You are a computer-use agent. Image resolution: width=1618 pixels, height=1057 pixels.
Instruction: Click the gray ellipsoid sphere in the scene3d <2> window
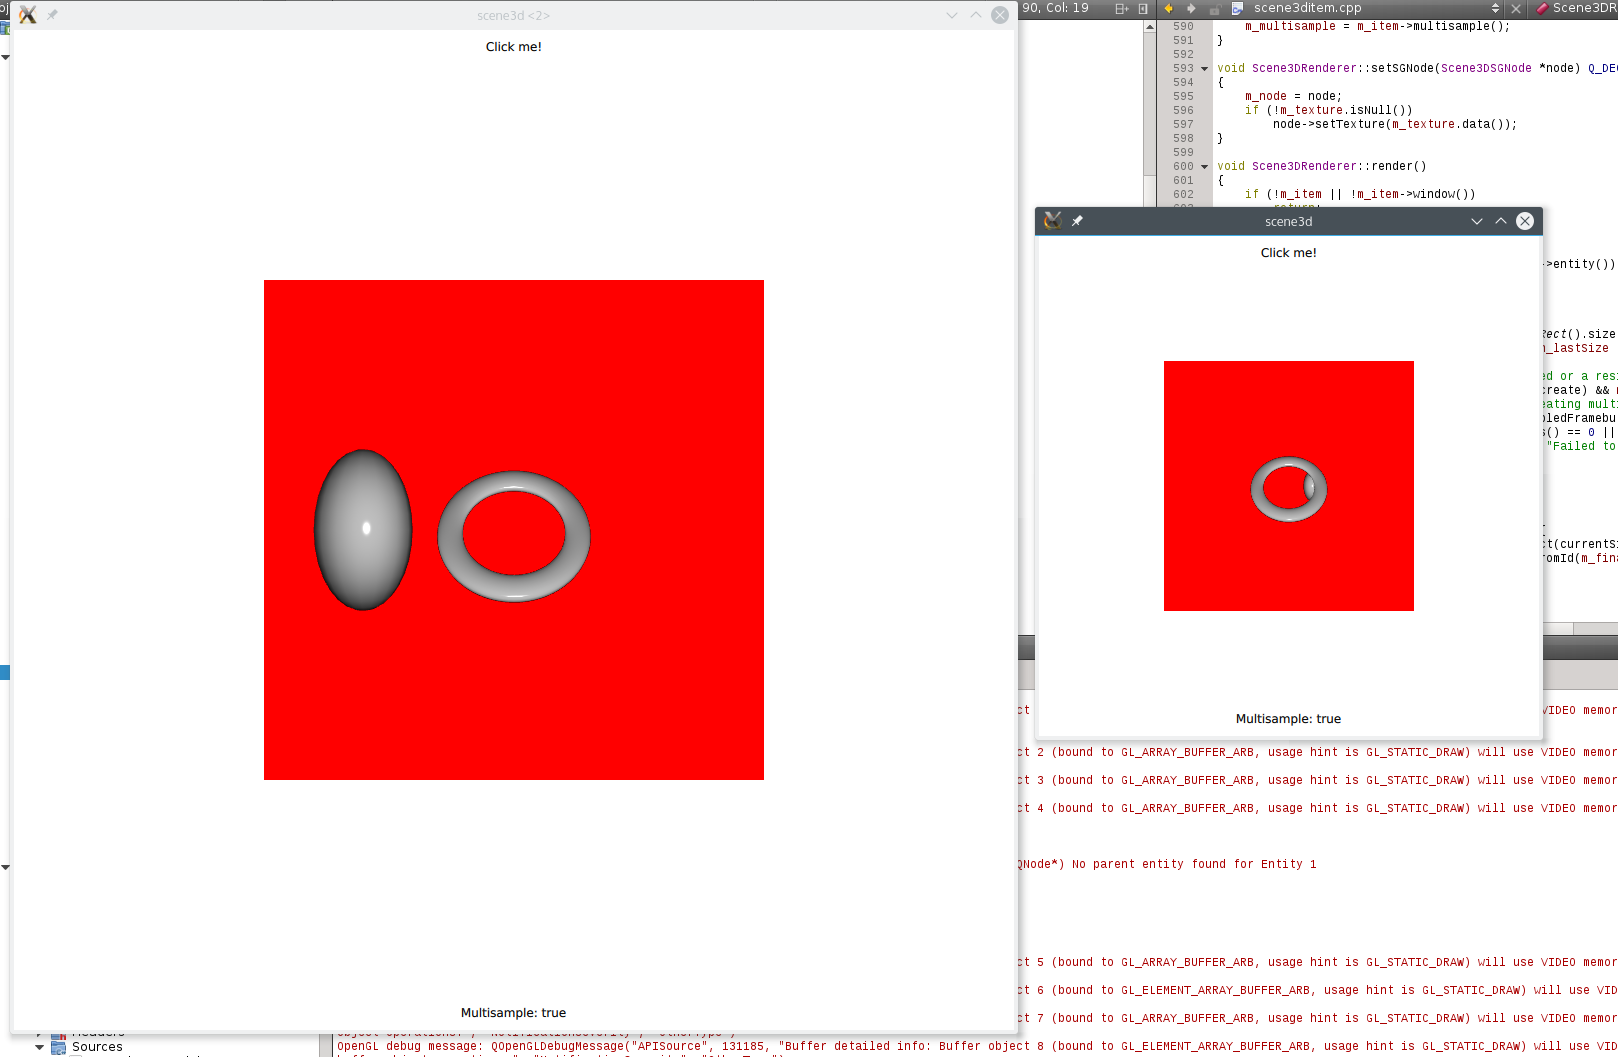(x=363, y=530)
